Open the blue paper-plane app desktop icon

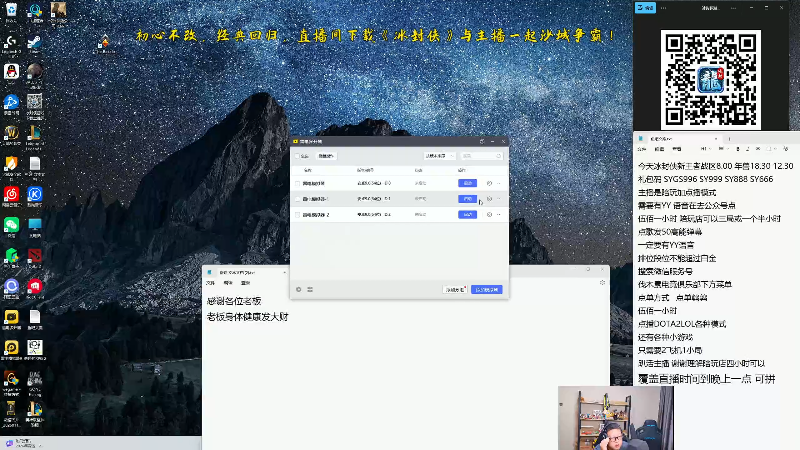[x=11, y=102]
